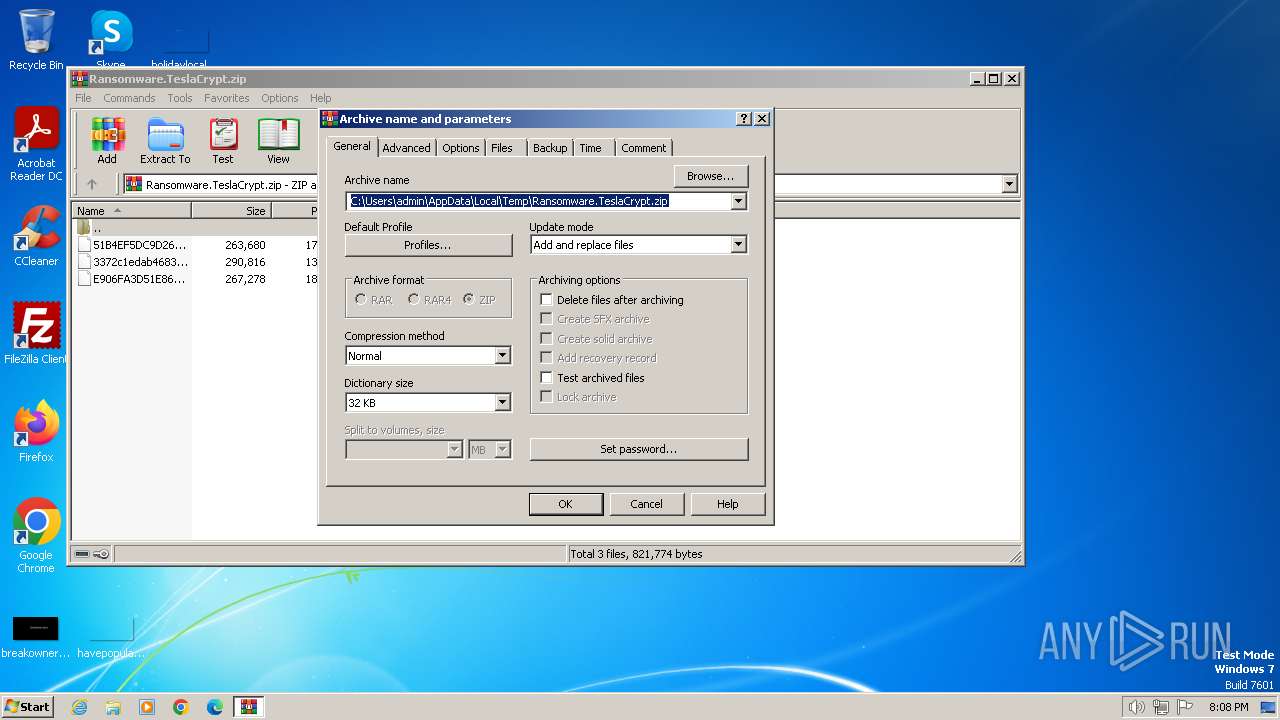Select RAR archive format radio
The height and width of the screenshot is (720, 1280).
[x=361, y=300]
